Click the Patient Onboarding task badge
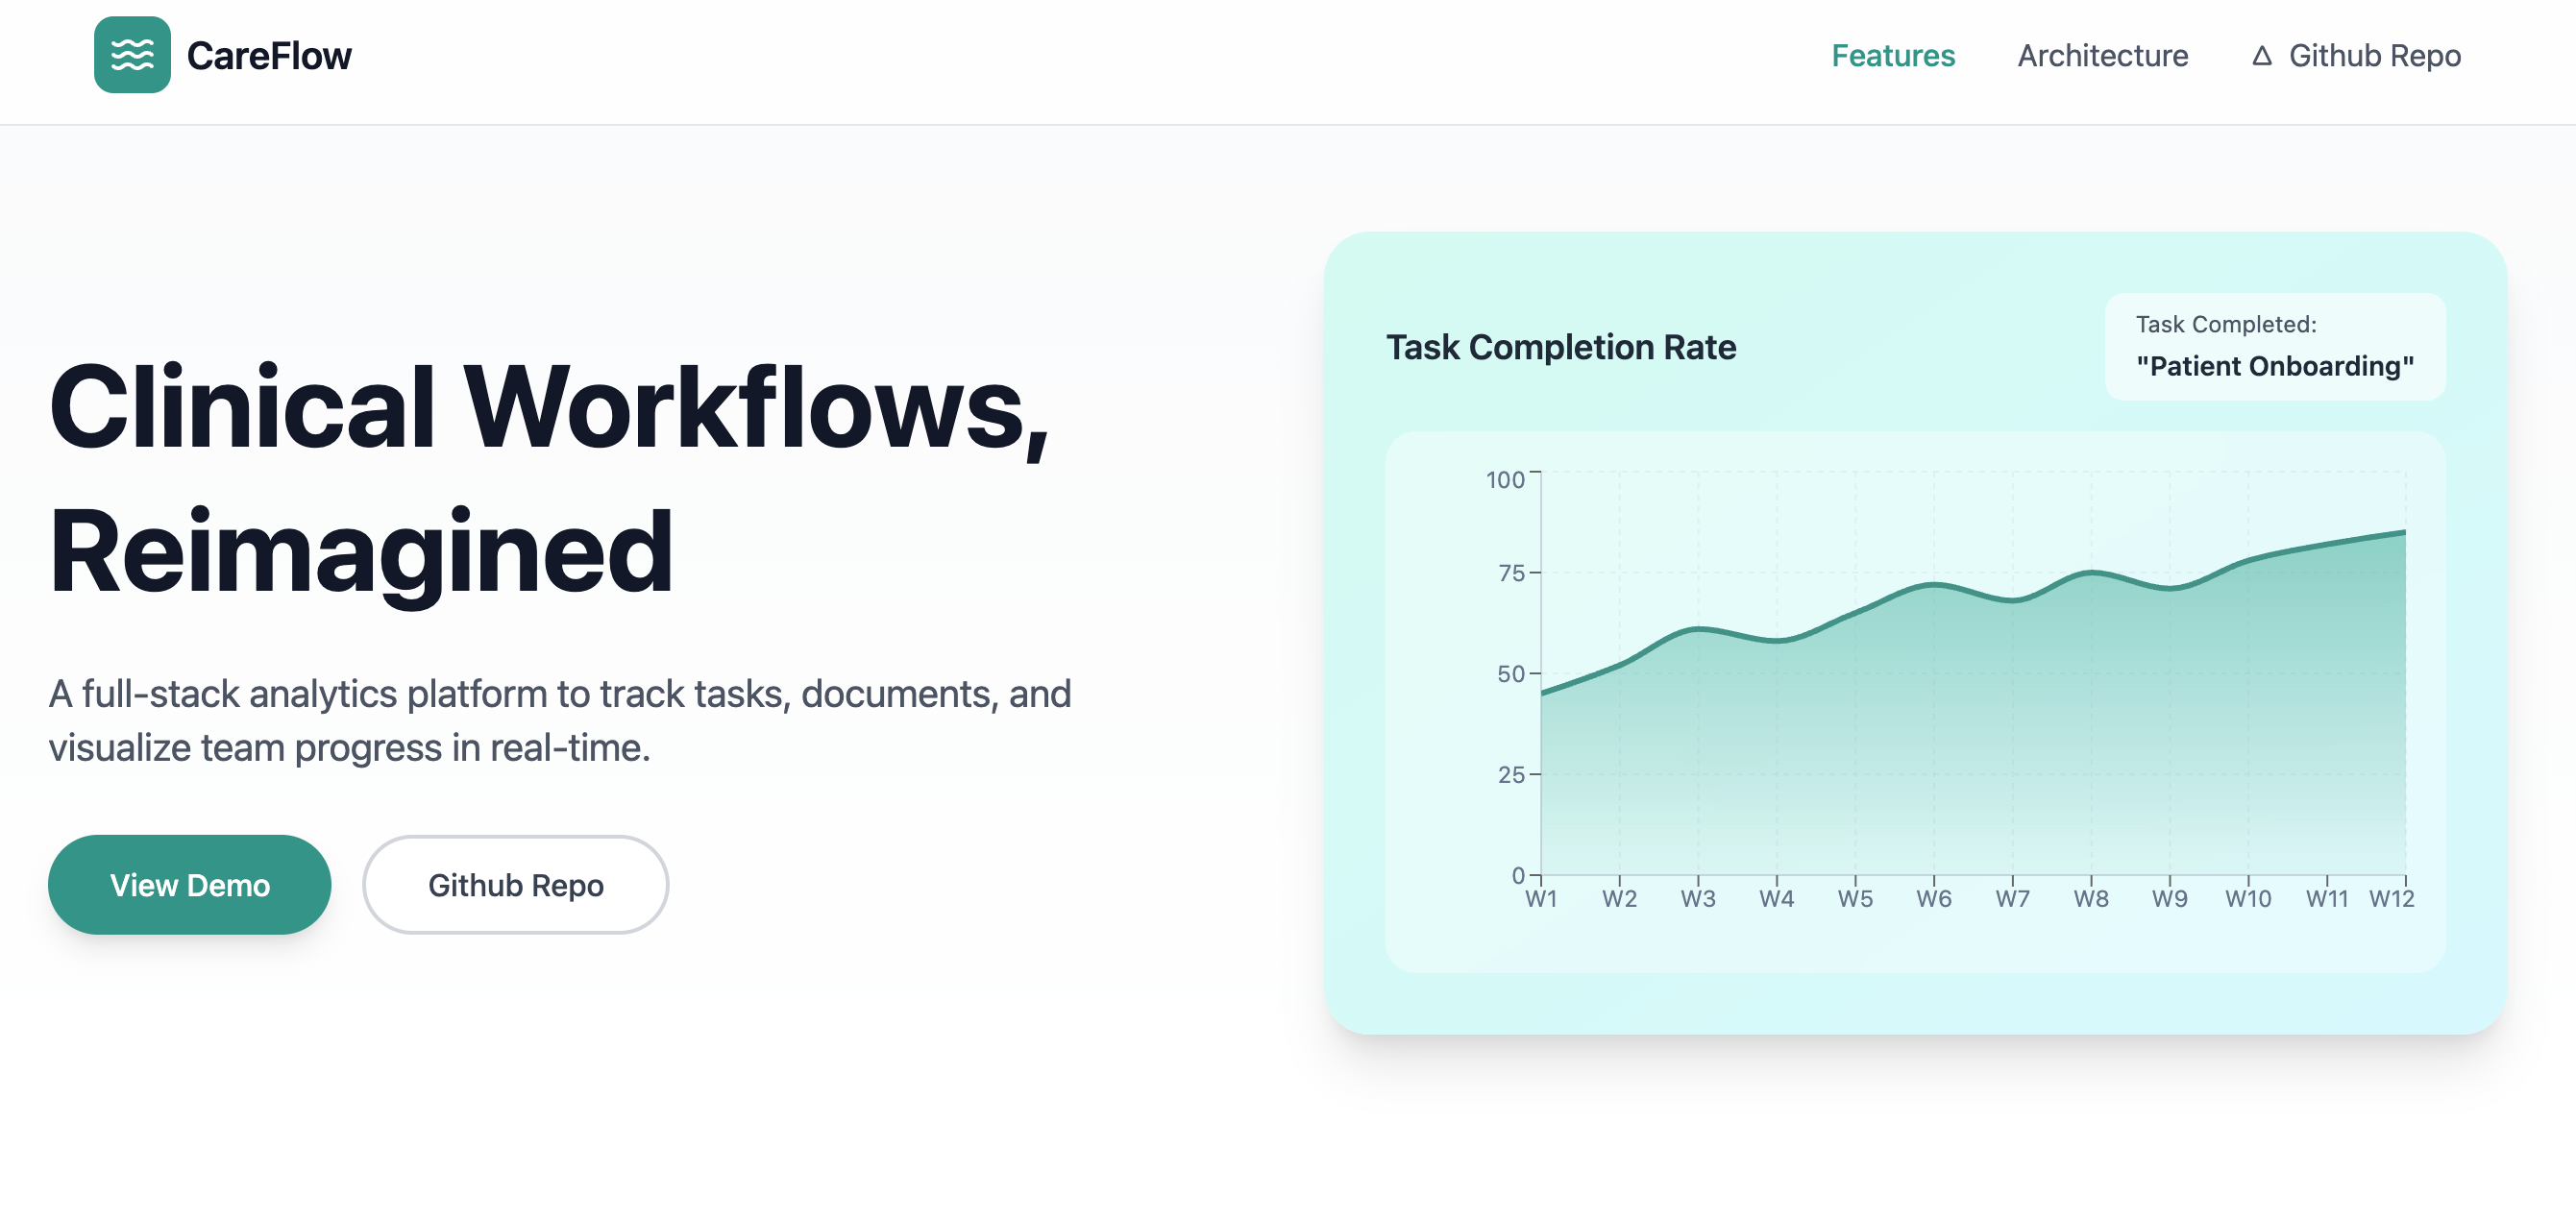This screenshot has width=2576, height=1220. [x=2274, y=347]
